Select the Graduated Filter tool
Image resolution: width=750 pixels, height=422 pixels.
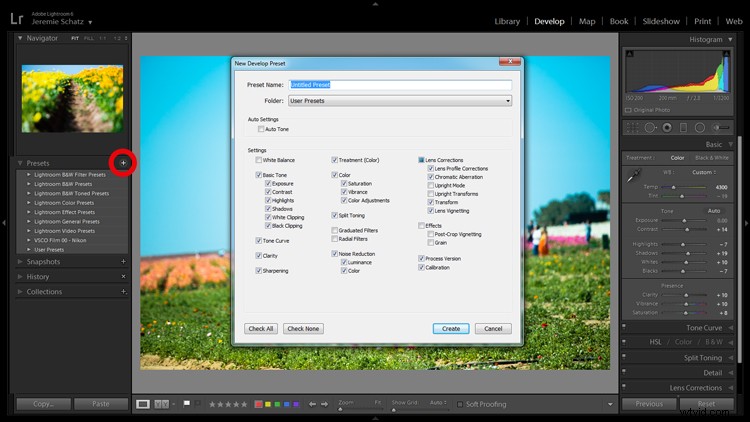pos(684,128)
